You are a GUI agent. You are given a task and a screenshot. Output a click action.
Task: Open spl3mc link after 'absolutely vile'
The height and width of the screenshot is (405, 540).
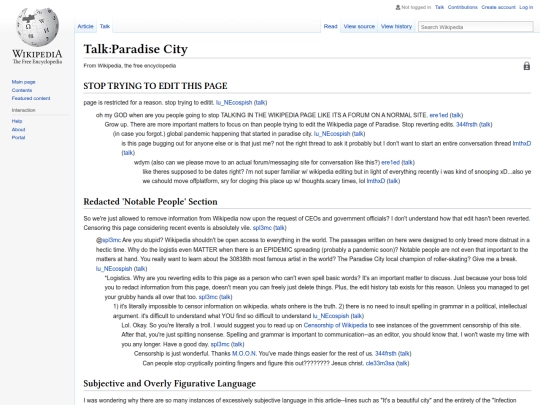(262, 228)
